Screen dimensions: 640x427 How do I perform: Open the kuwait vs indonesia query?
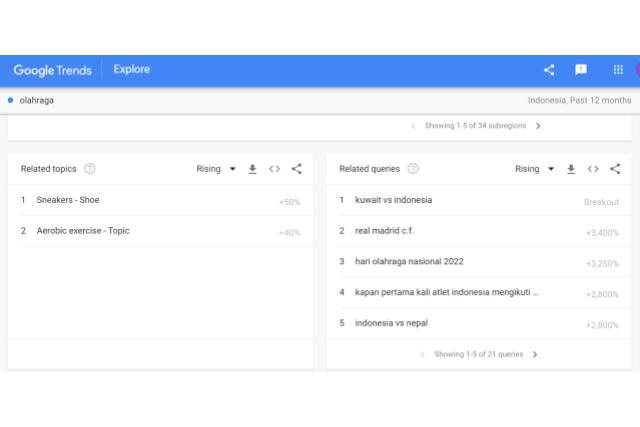479,200
